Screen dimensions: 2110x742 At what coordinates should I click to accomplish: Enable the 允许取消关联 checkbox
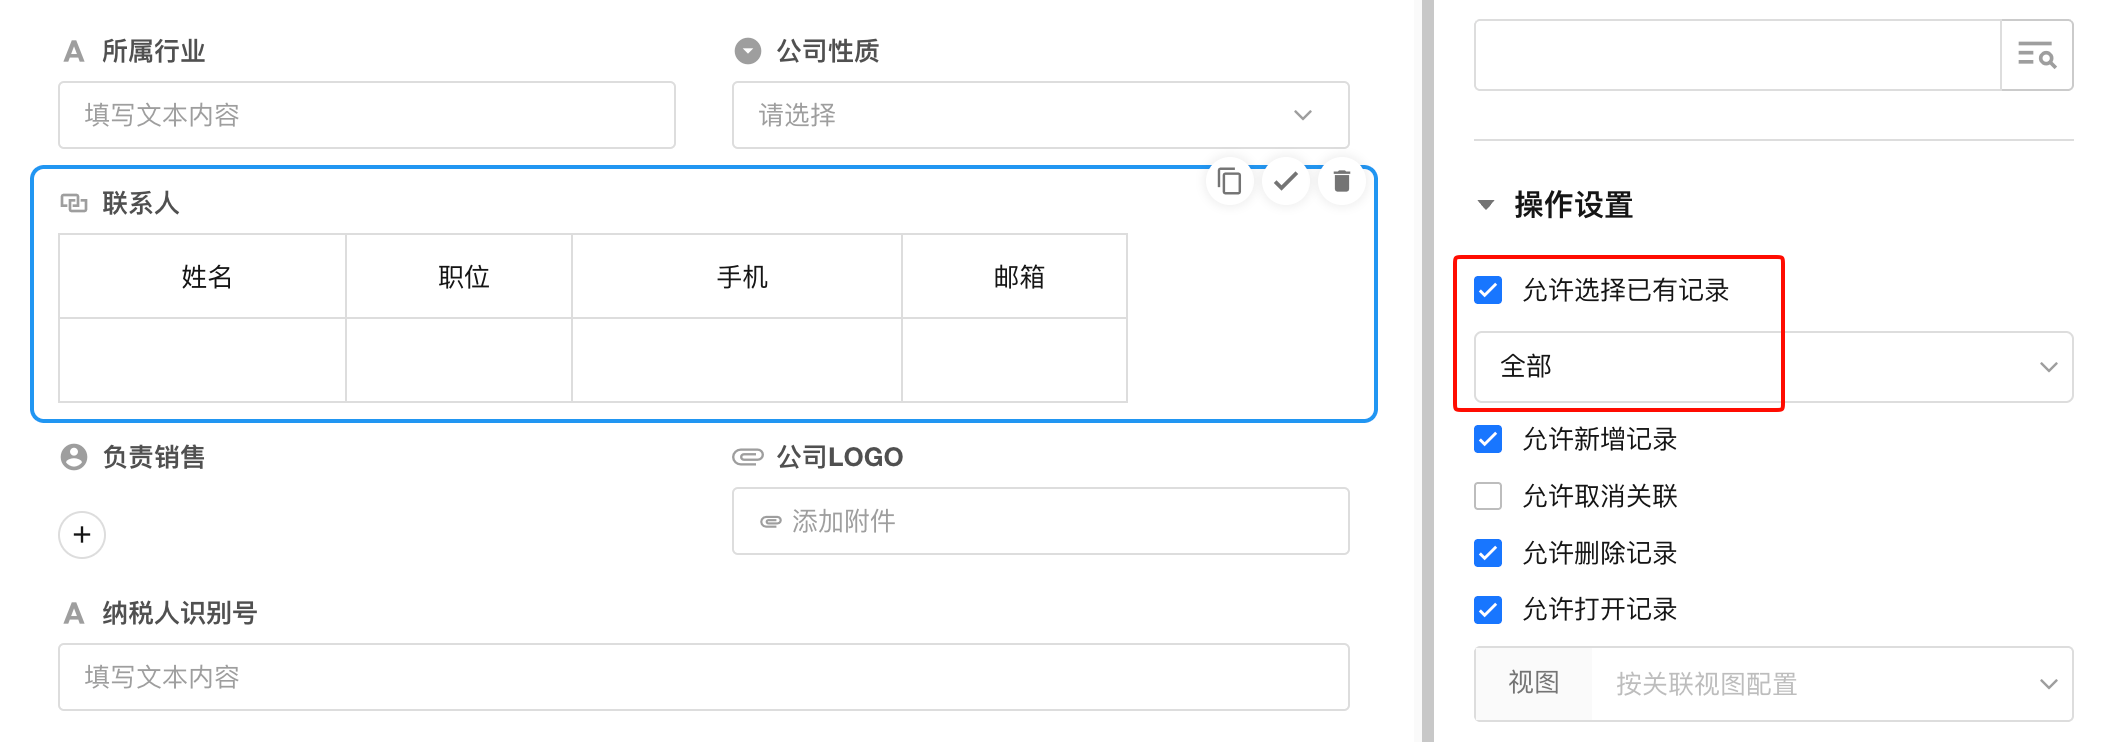(1488, 496)
